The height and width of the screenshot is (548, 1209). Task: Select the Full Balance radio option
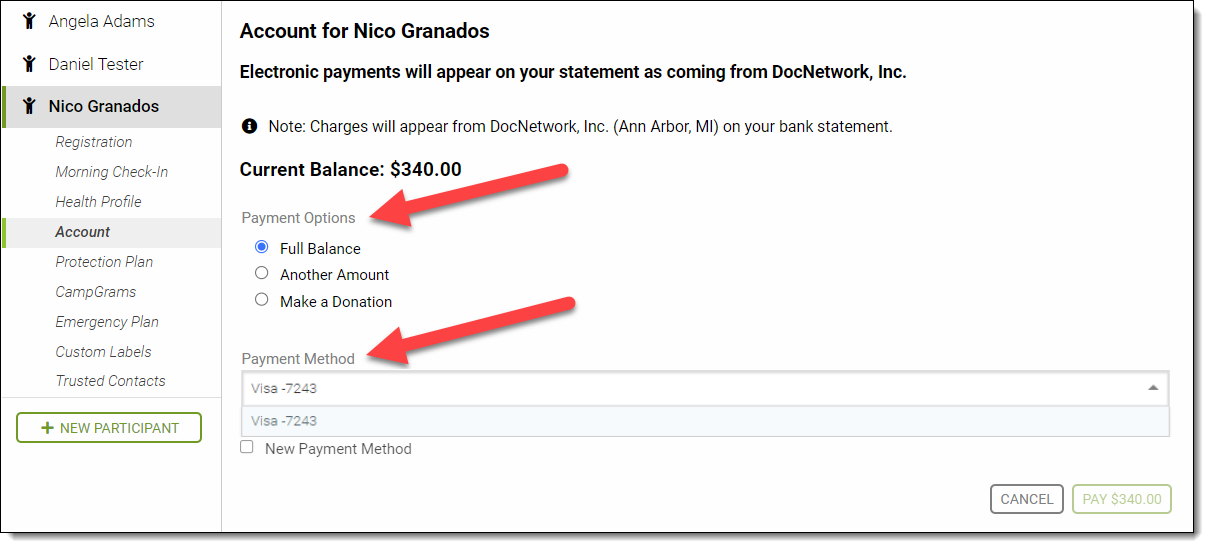[x=262, y=247]
